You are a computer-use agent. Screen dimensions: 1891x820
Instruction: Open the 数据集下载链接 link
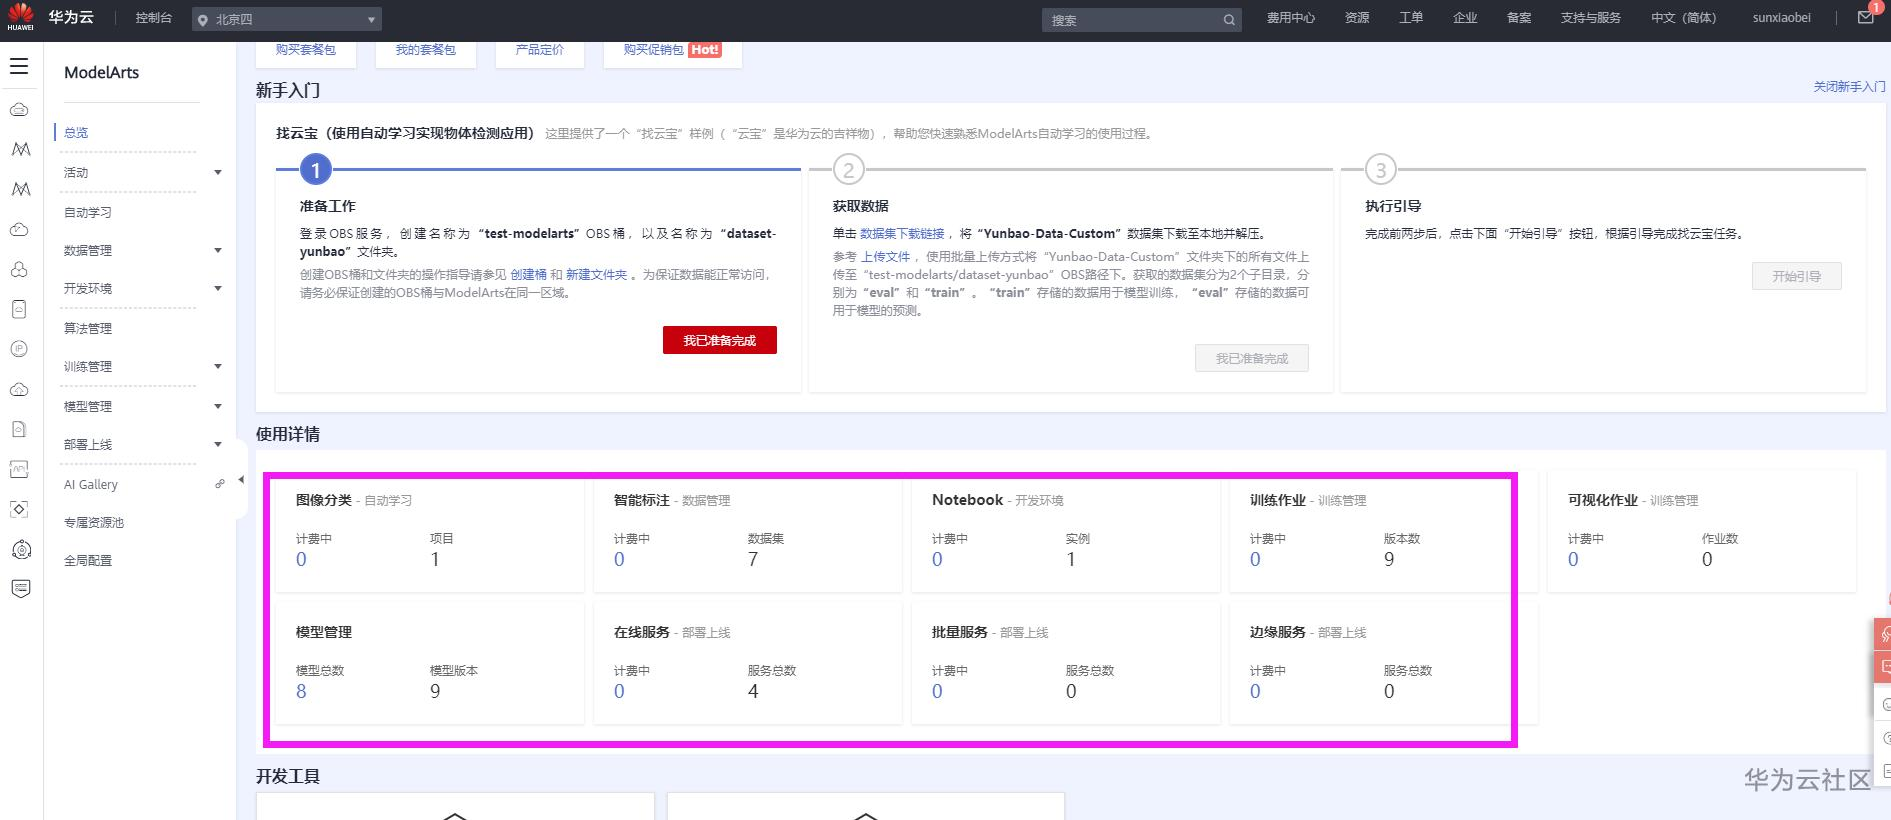coord(902,233)
